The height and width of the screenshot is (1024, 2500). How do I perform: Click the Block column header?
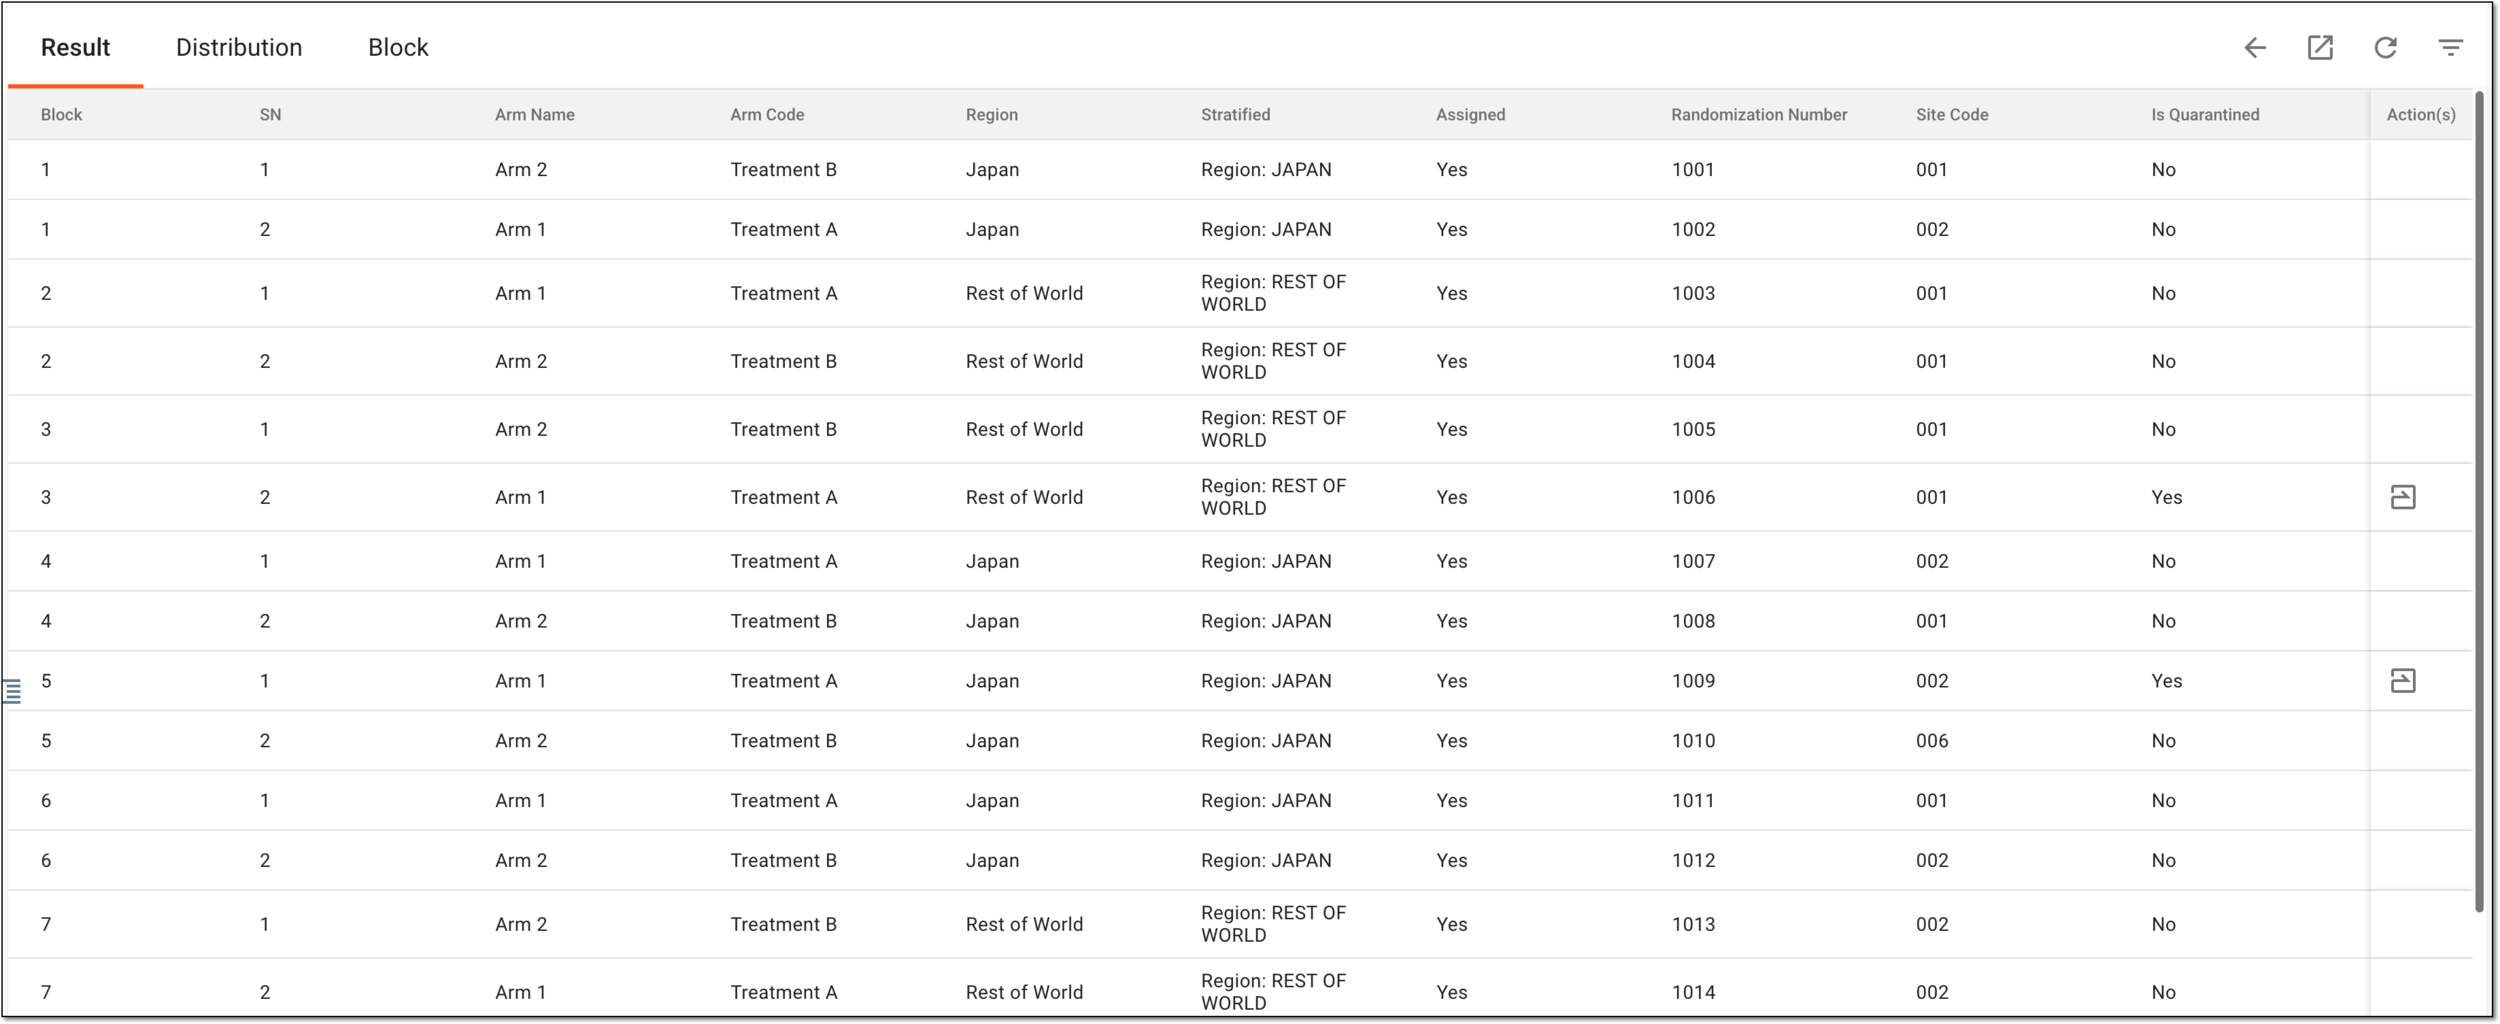(61, 115)
